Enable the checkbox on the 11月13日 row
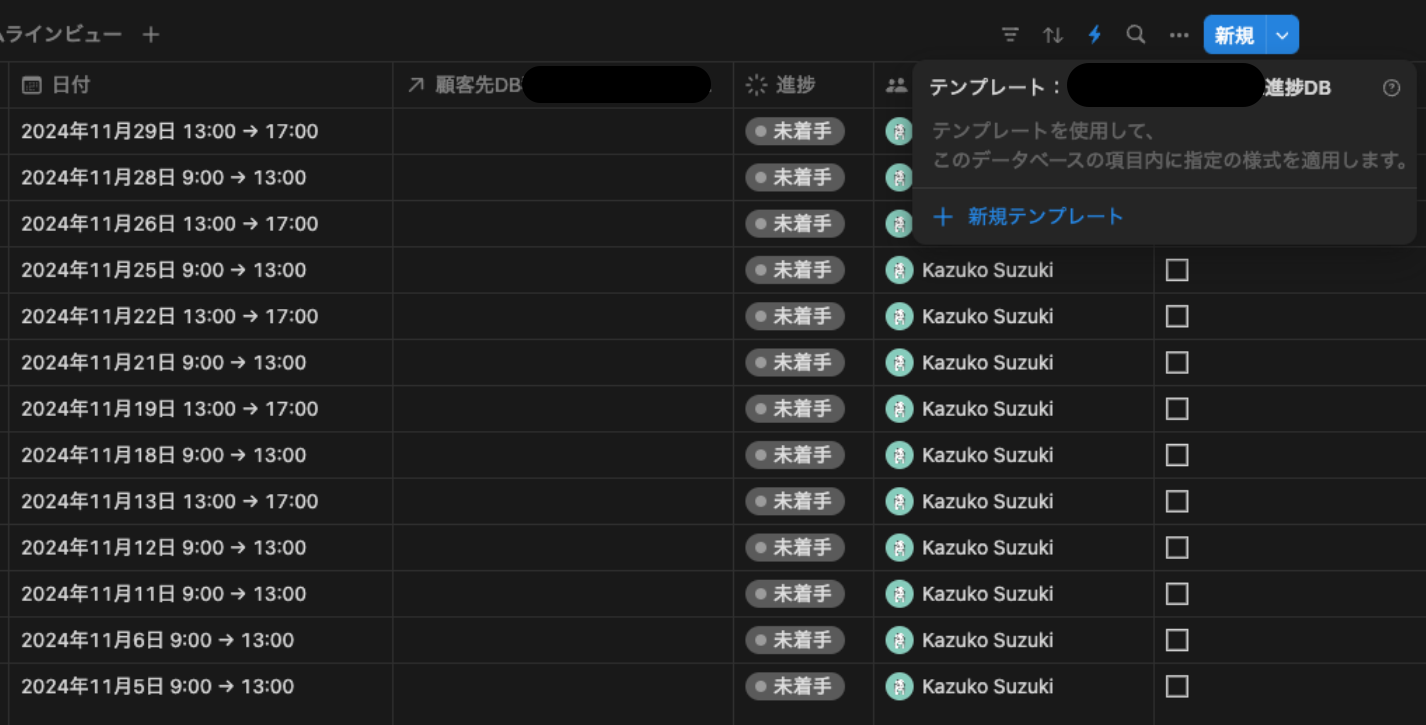1426x725 pixels. [1176, 501]
